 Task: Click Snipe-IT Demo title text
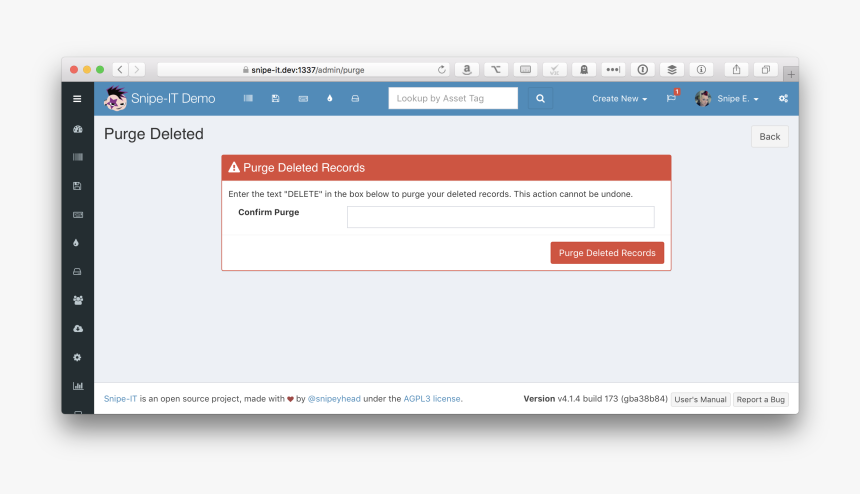(173, 99)
